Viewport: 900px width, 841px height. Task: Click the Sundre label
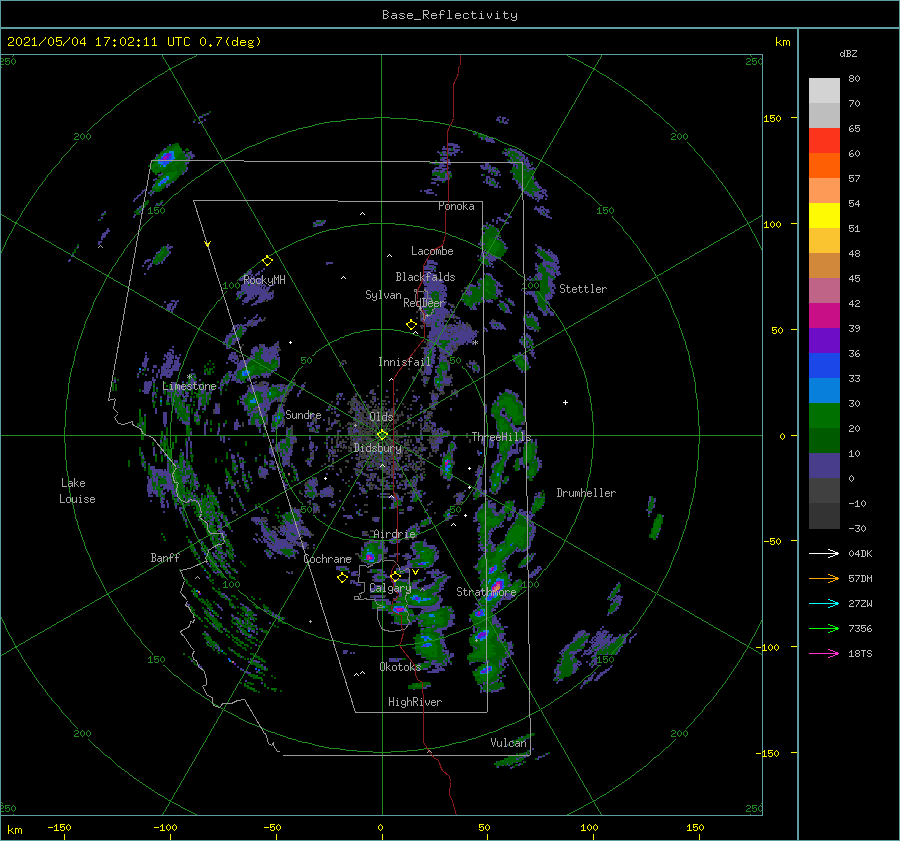(304, 415)
